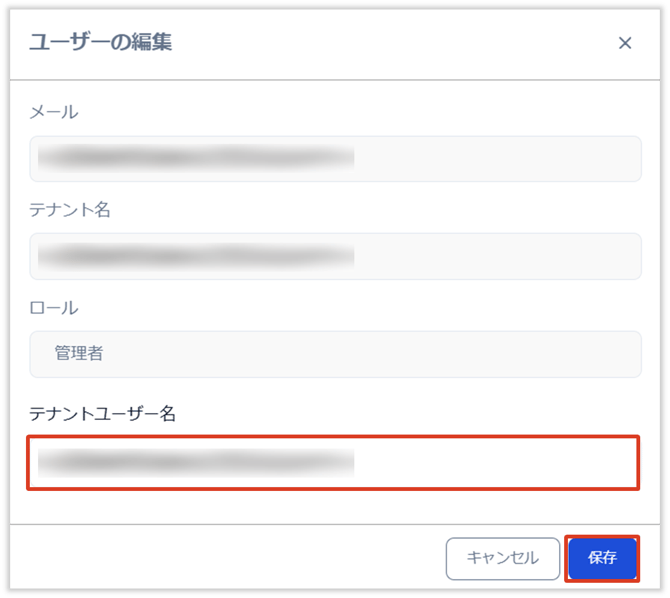This screenshot has height=598, width=670.
Task: Click the ロール field showing 管理者
Action: click(335, 354)
